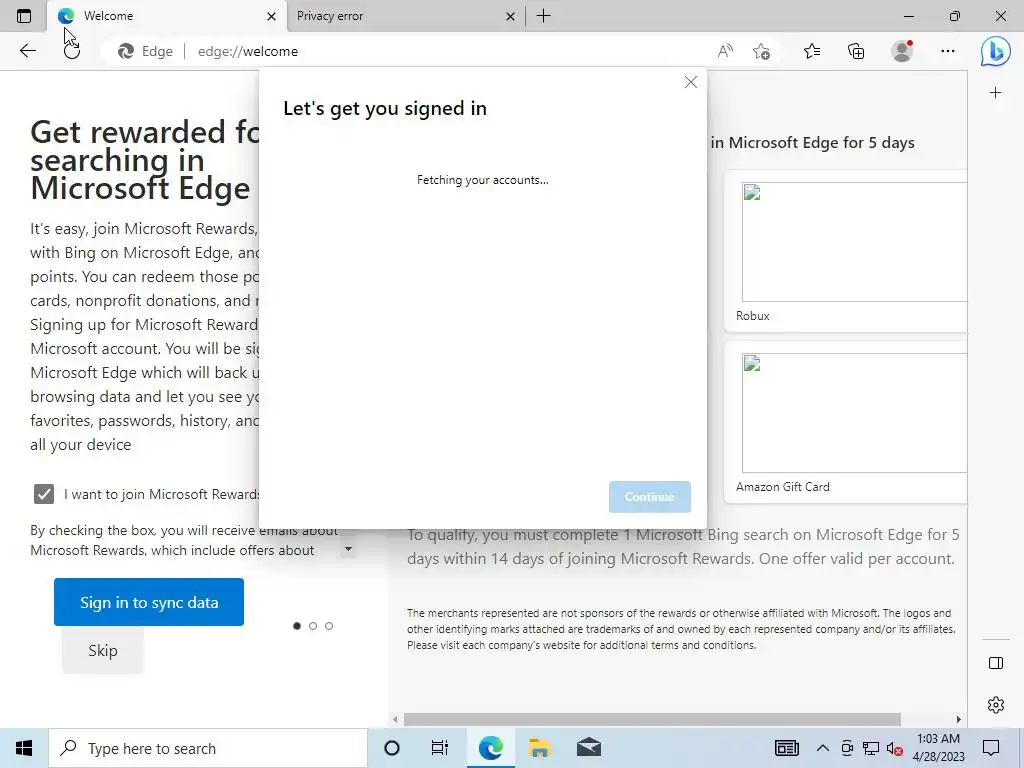Screen dimensions: 1024x768
Task: Open the Bing chat sidebar icon
Action: (995, 51)
